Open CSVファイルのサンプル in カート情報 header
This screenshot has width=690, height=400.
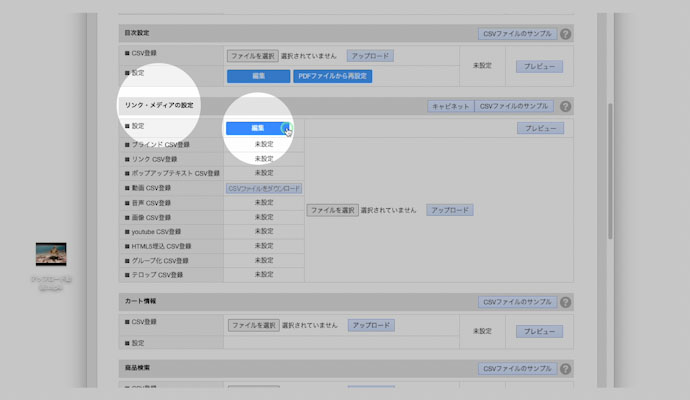pos(517,302)
